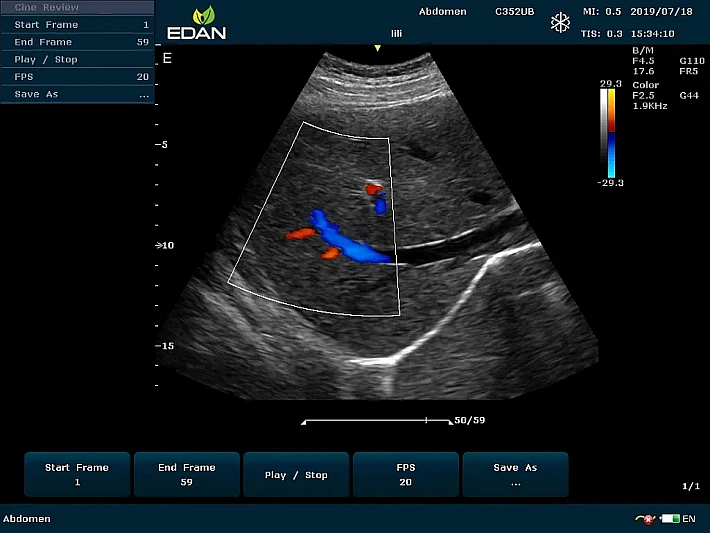Click the F2.5 color frequency value
The width and height of the screenshot is (710, 533).
[x=643, y=96]
